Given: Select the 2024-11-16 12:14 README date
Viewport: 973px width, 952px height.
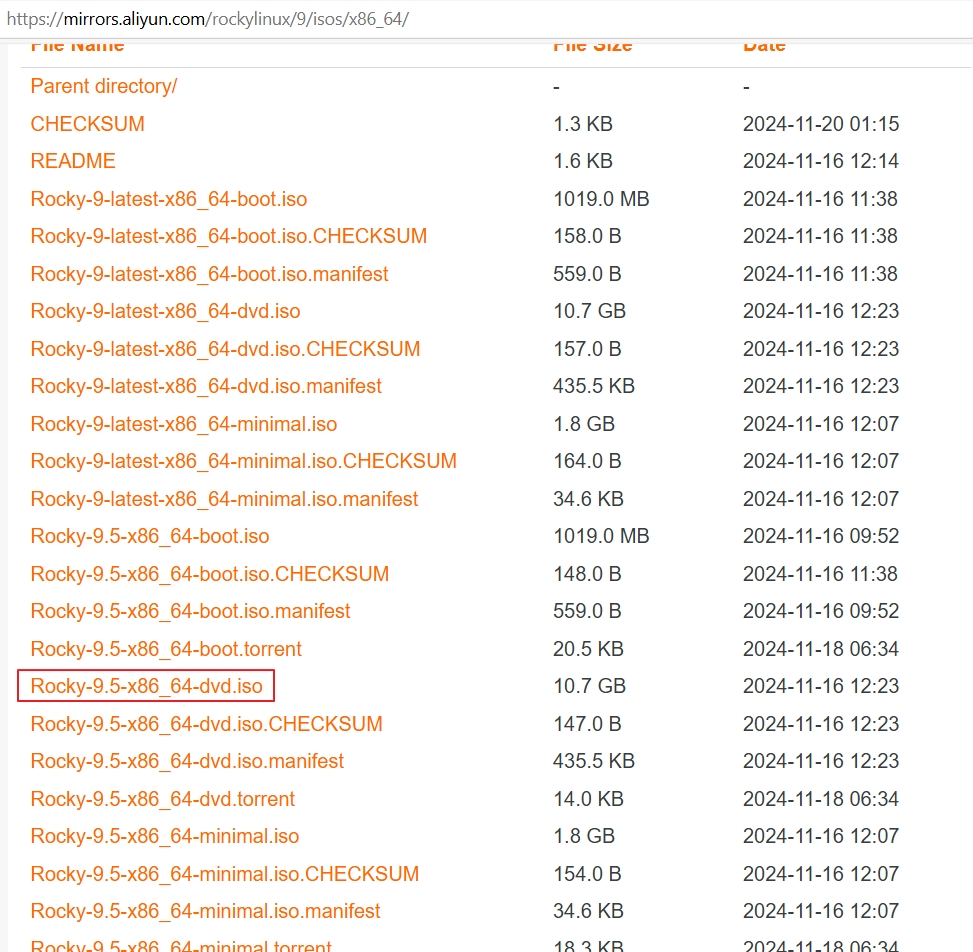Looking at the screenshot, I should [820, 161].
